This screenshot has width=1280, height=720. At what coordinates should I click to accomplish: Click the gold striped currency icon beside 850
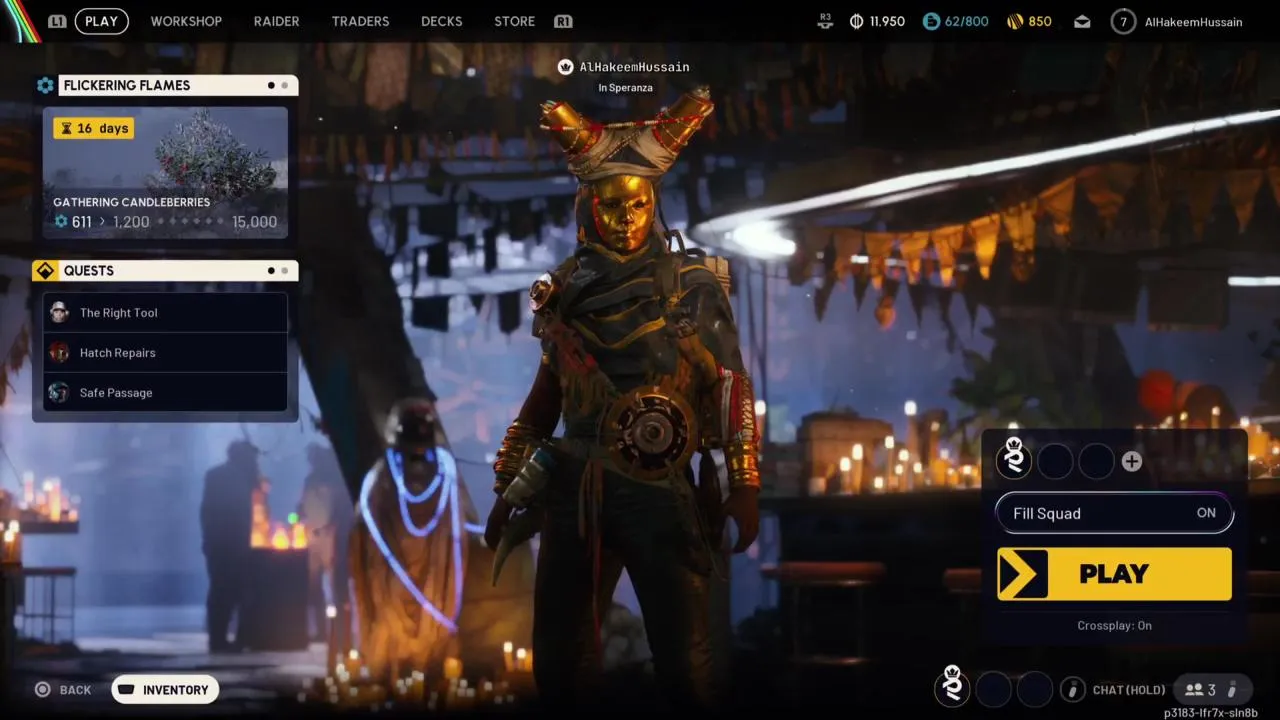click(1014, 21)
